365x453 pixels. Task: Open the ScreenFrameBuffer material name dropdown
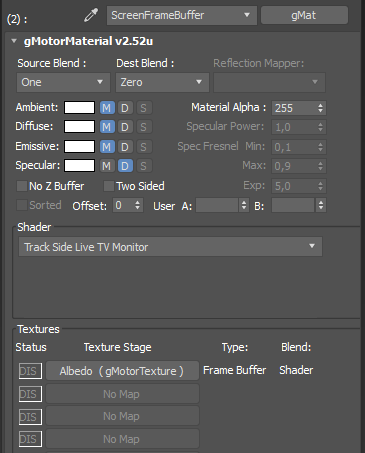coord(182,15)
